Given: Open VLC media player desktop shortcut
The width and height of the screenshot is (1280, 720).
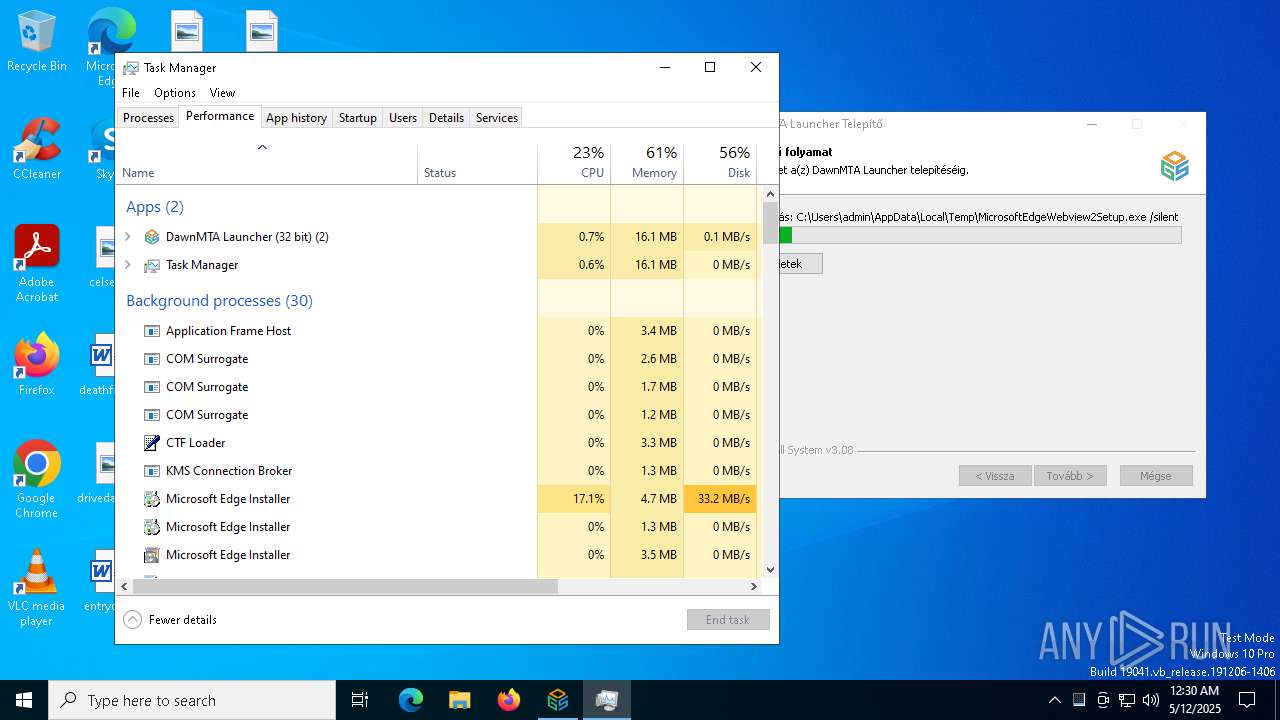Looking at the screenshot, I should (37, 588).
